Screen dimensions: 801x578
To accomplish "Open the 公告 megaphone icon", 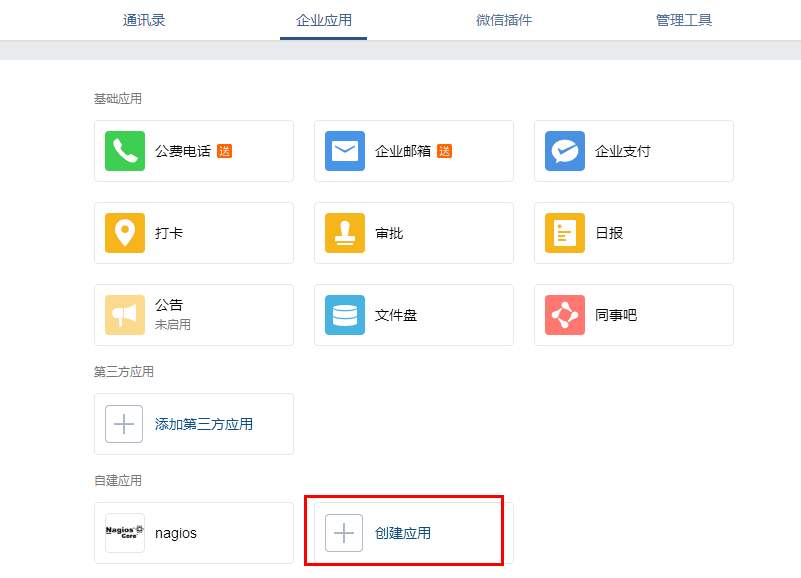I will 125,315.
